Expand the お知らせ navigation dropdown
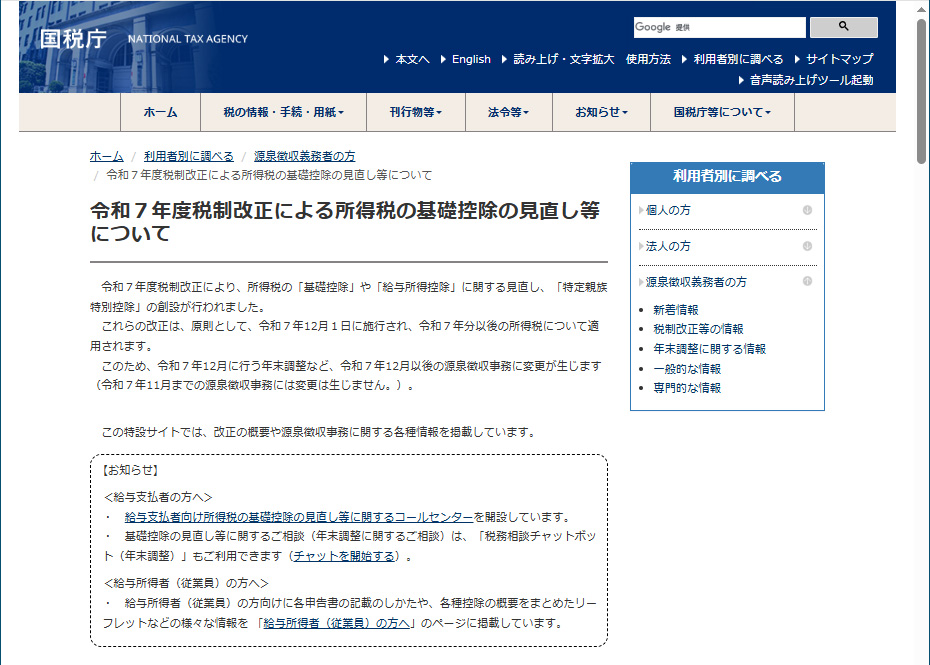 click(601, 113)
